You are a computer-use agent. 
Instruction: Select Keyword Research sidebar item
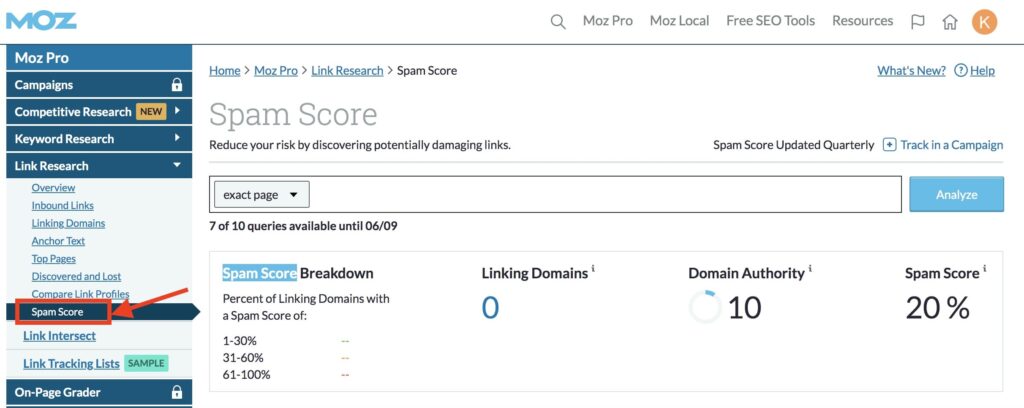point(99,138)
